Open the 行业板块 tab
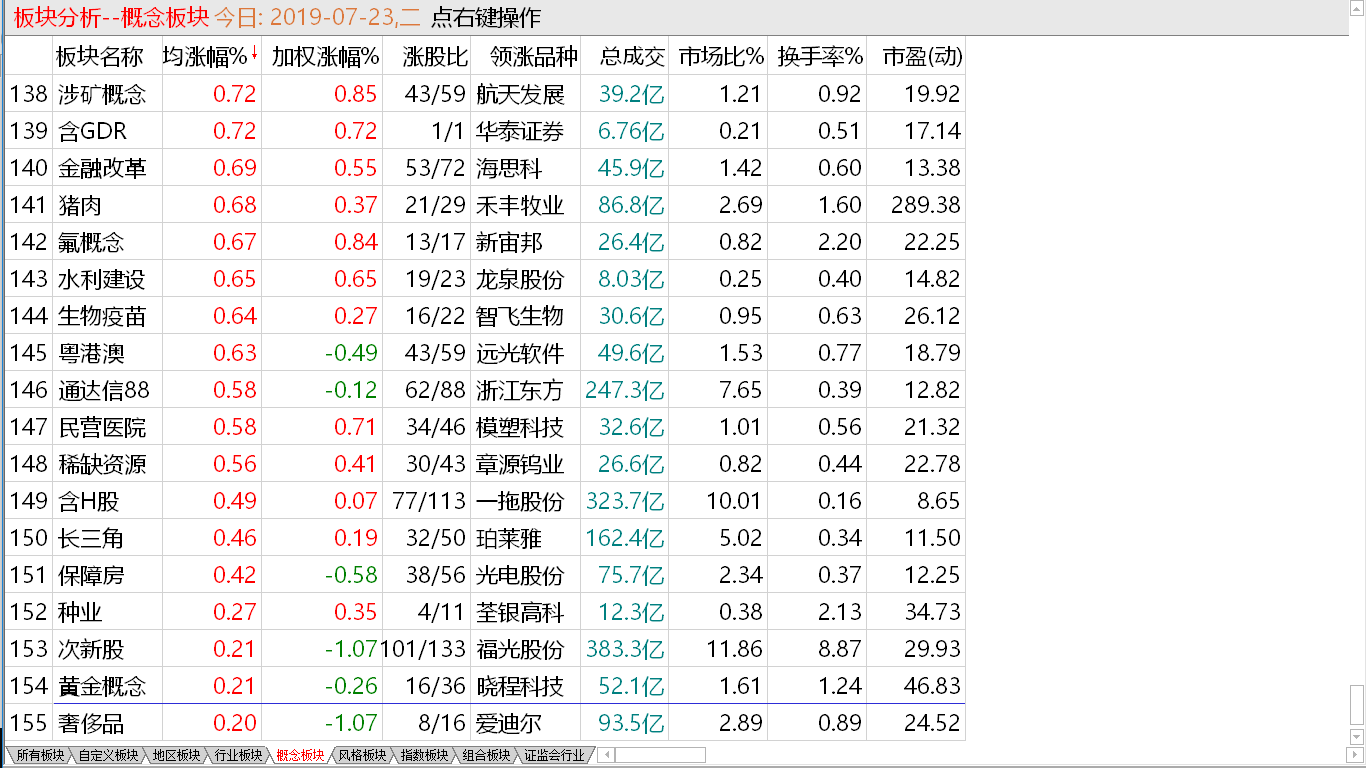The width and height of the screenshot is (1366, 768). coord(238,755)
